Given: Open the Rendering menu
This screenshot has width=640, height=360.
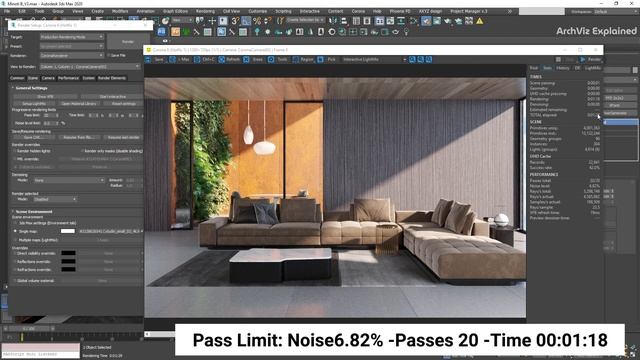Looking at the screenshot, I should (x=205, y=11).
